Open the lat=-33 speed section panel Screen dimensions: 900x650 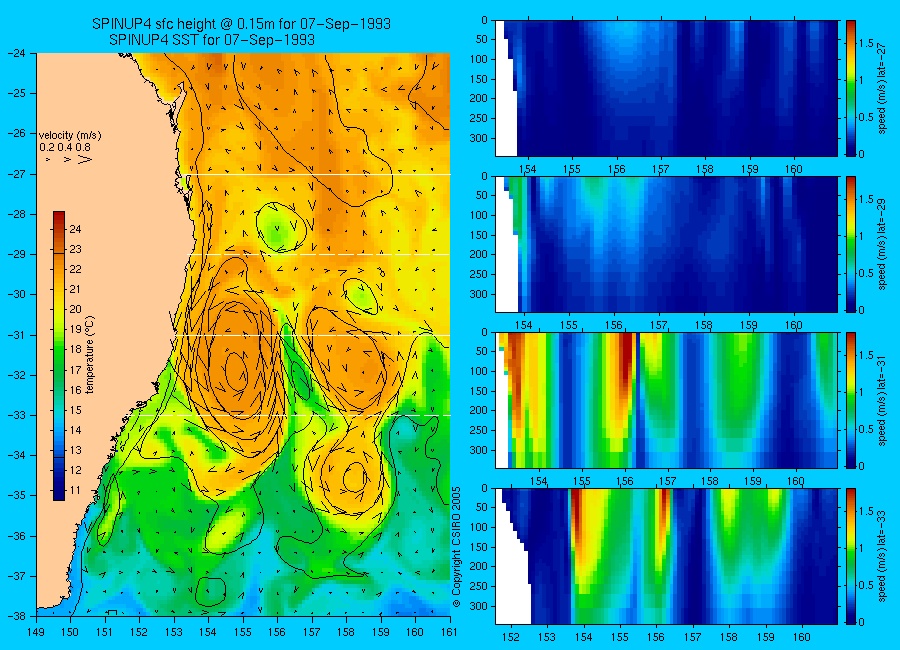tap(666, 556)
